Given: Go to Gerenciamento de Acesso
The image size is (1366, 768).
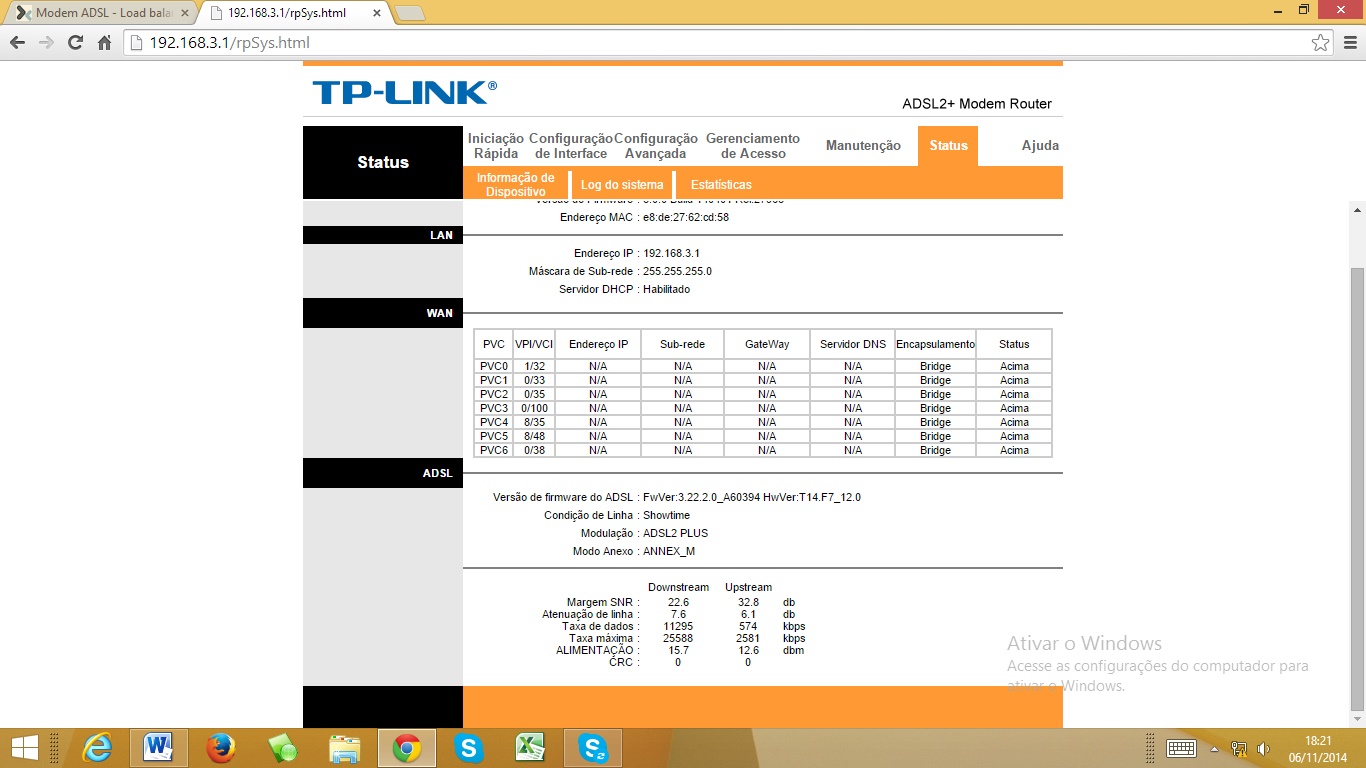Looking at the screenshot, I should point(753,146).
